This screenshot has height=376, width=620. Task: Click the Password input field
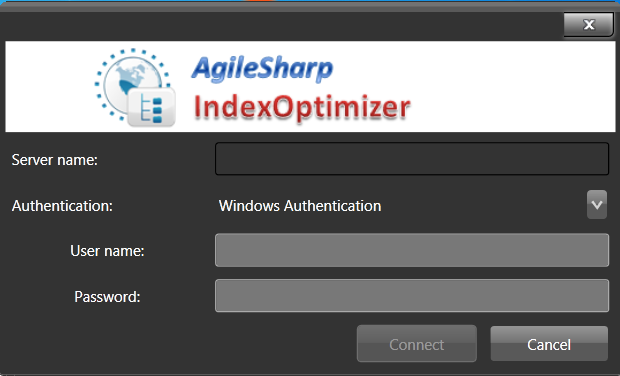412,296
